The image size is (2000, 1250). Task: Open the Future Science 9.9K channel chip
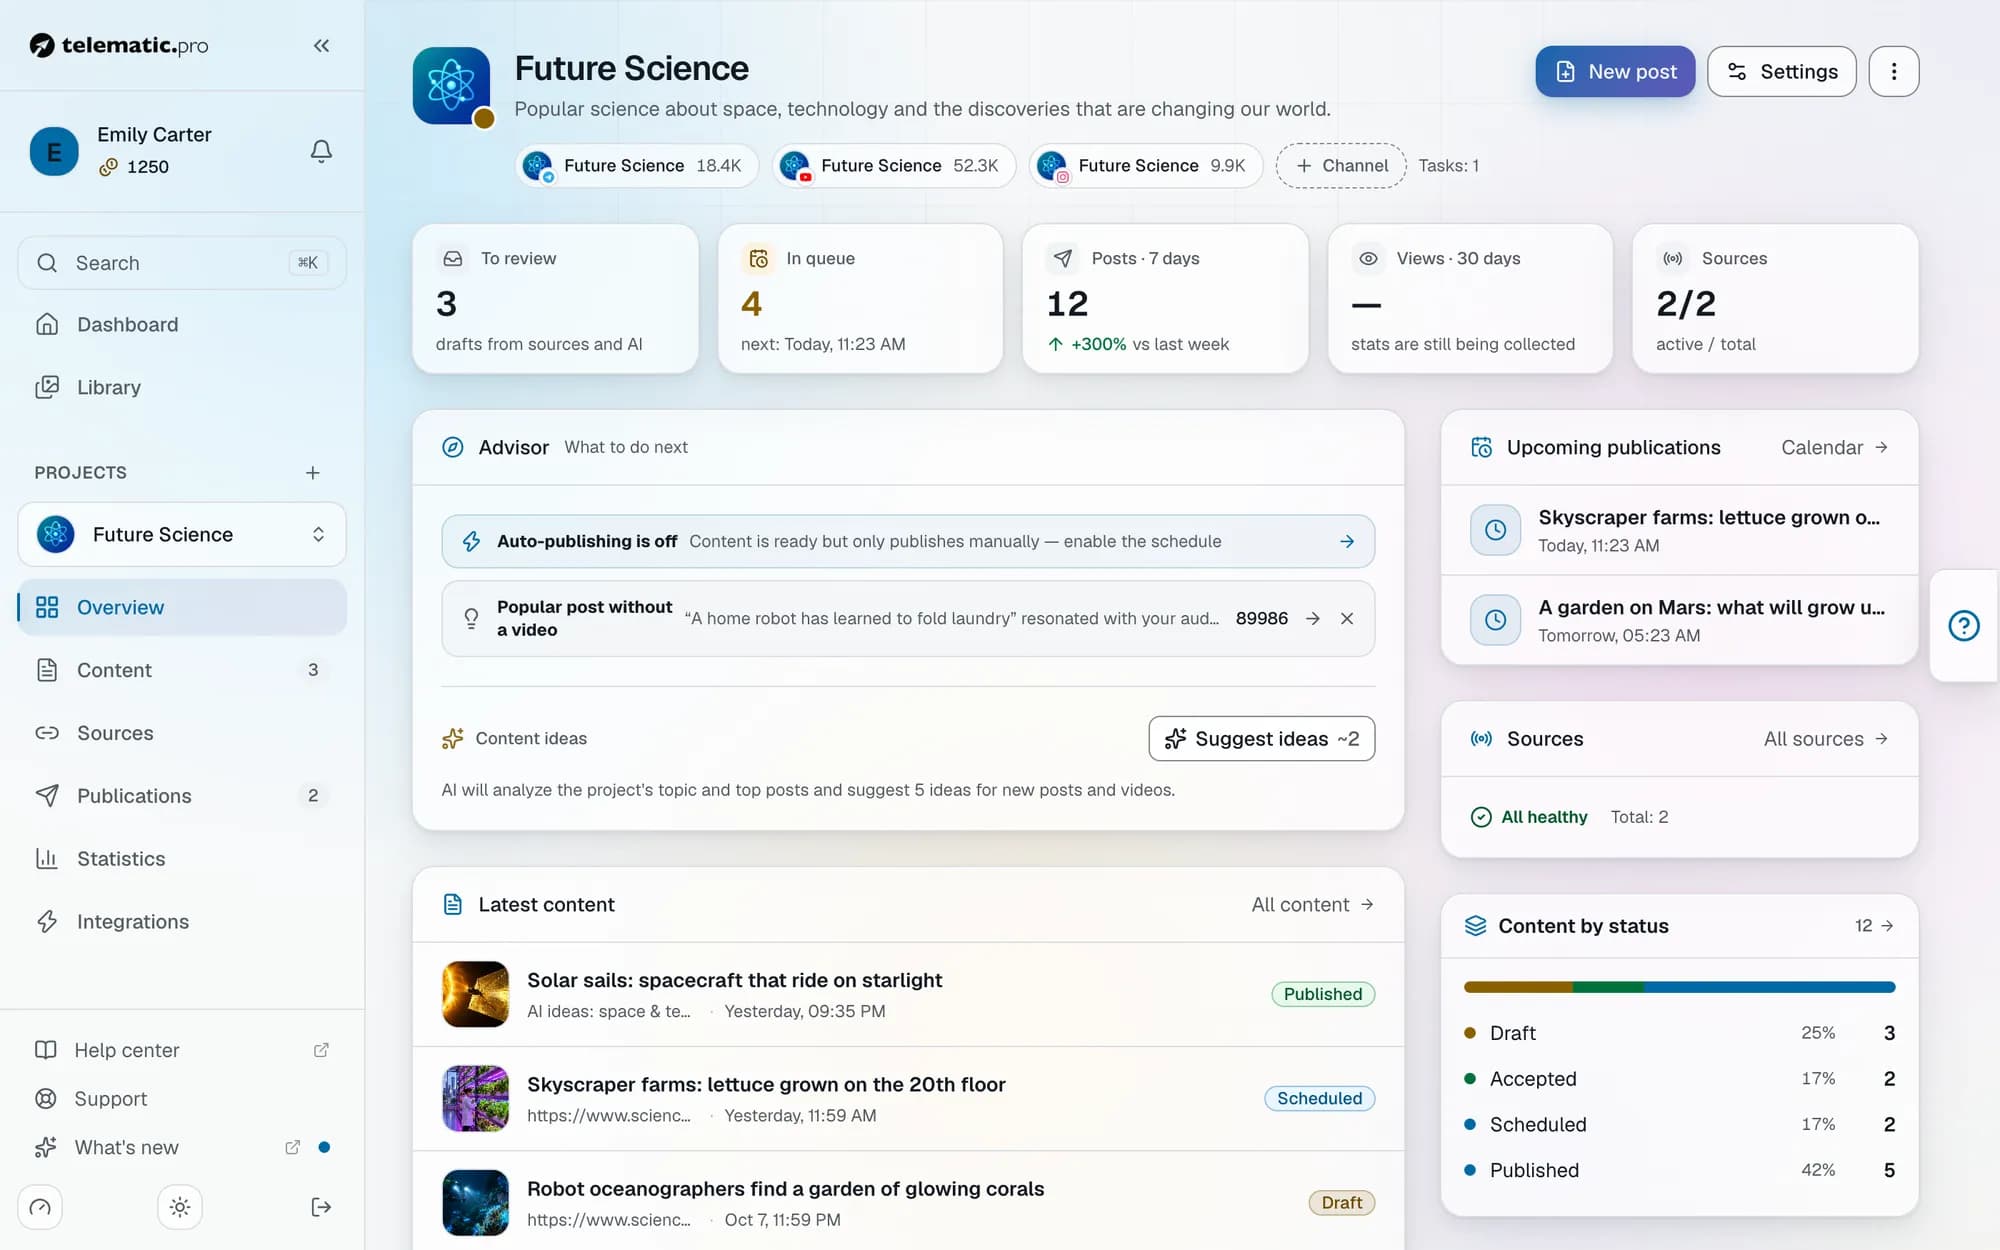point(1146,166)
